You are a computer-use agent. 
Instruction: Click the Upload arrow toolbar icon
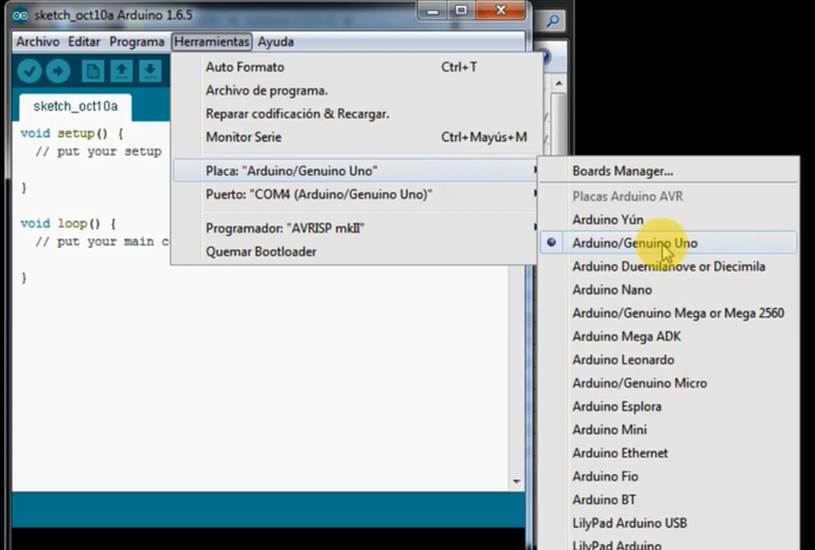click(58, 71)
